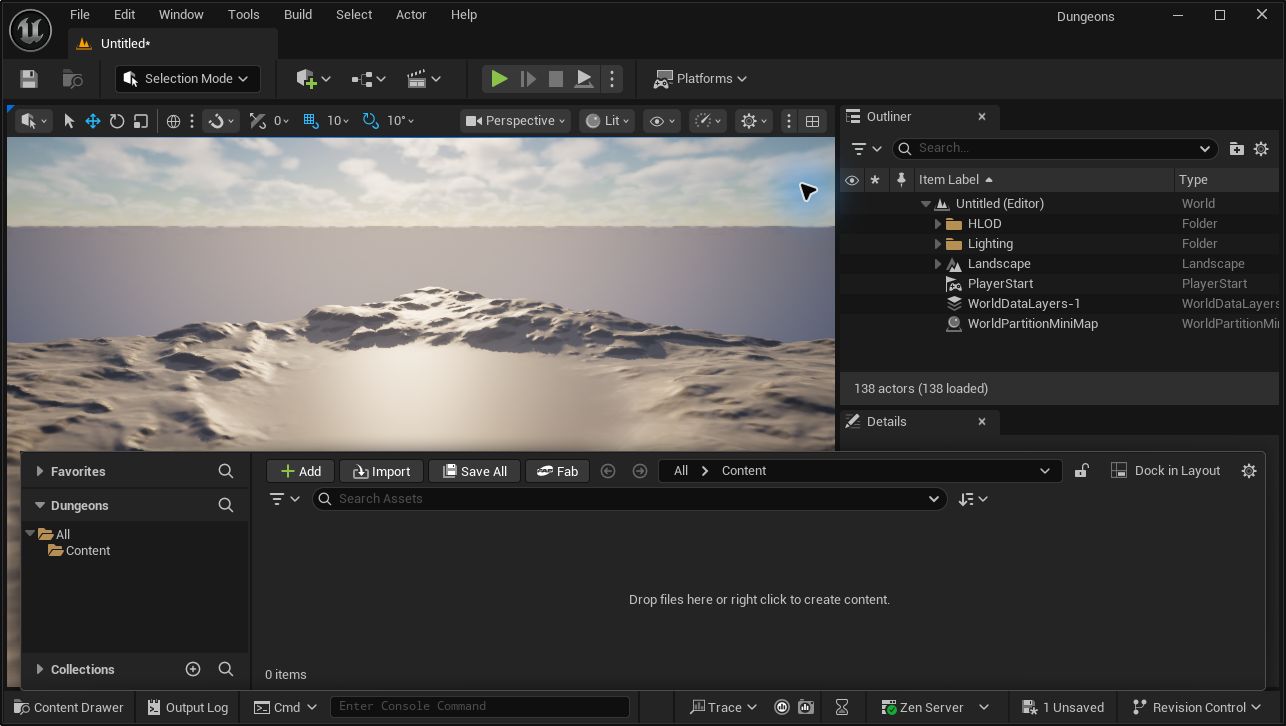Open Content Browser settings gear
The width and height of the screenshot is (1286, 726).
[1249, 471]
